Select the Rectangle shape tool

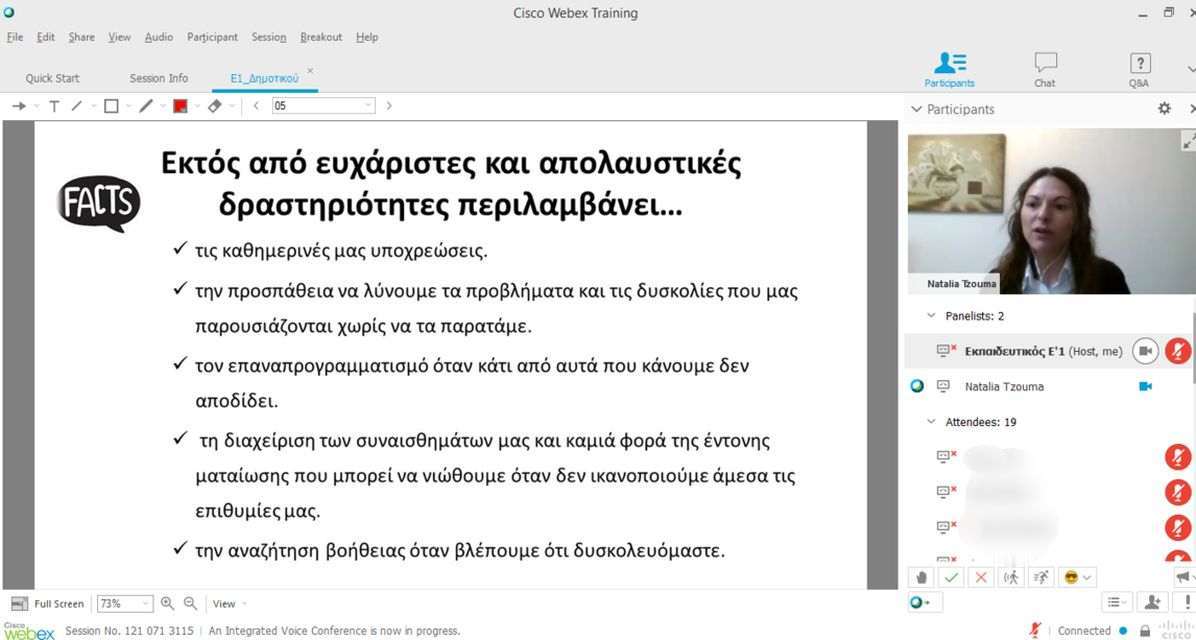click(x=111, y=106)
